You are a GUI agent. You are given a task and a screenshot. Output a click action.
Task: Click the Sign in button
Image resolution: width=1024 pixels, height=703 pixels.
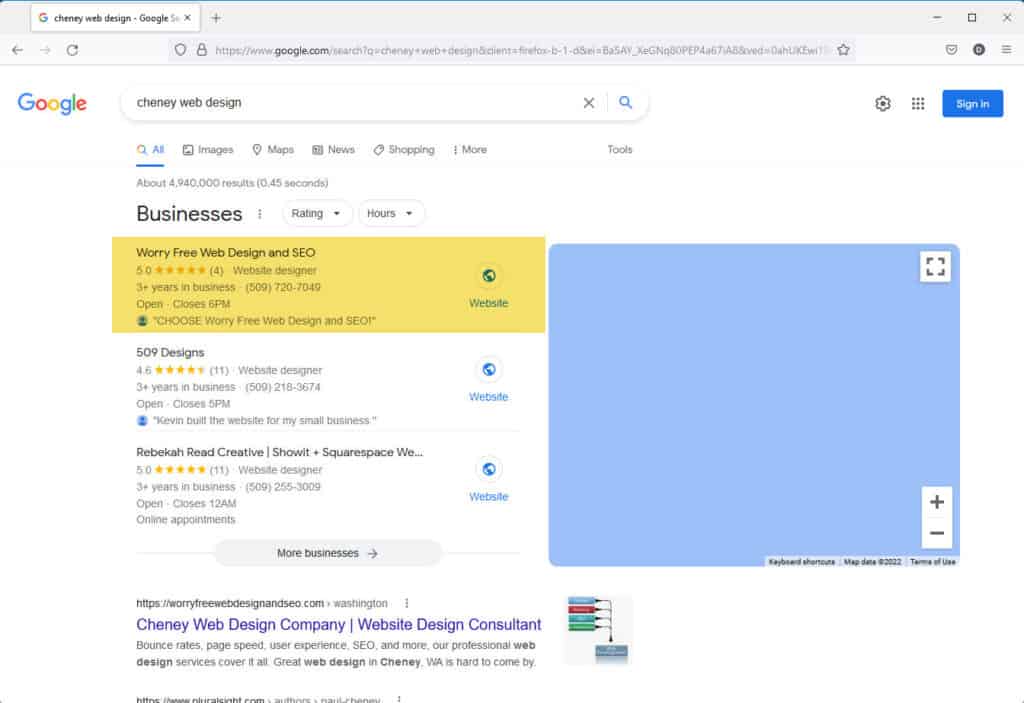[972, 103]
